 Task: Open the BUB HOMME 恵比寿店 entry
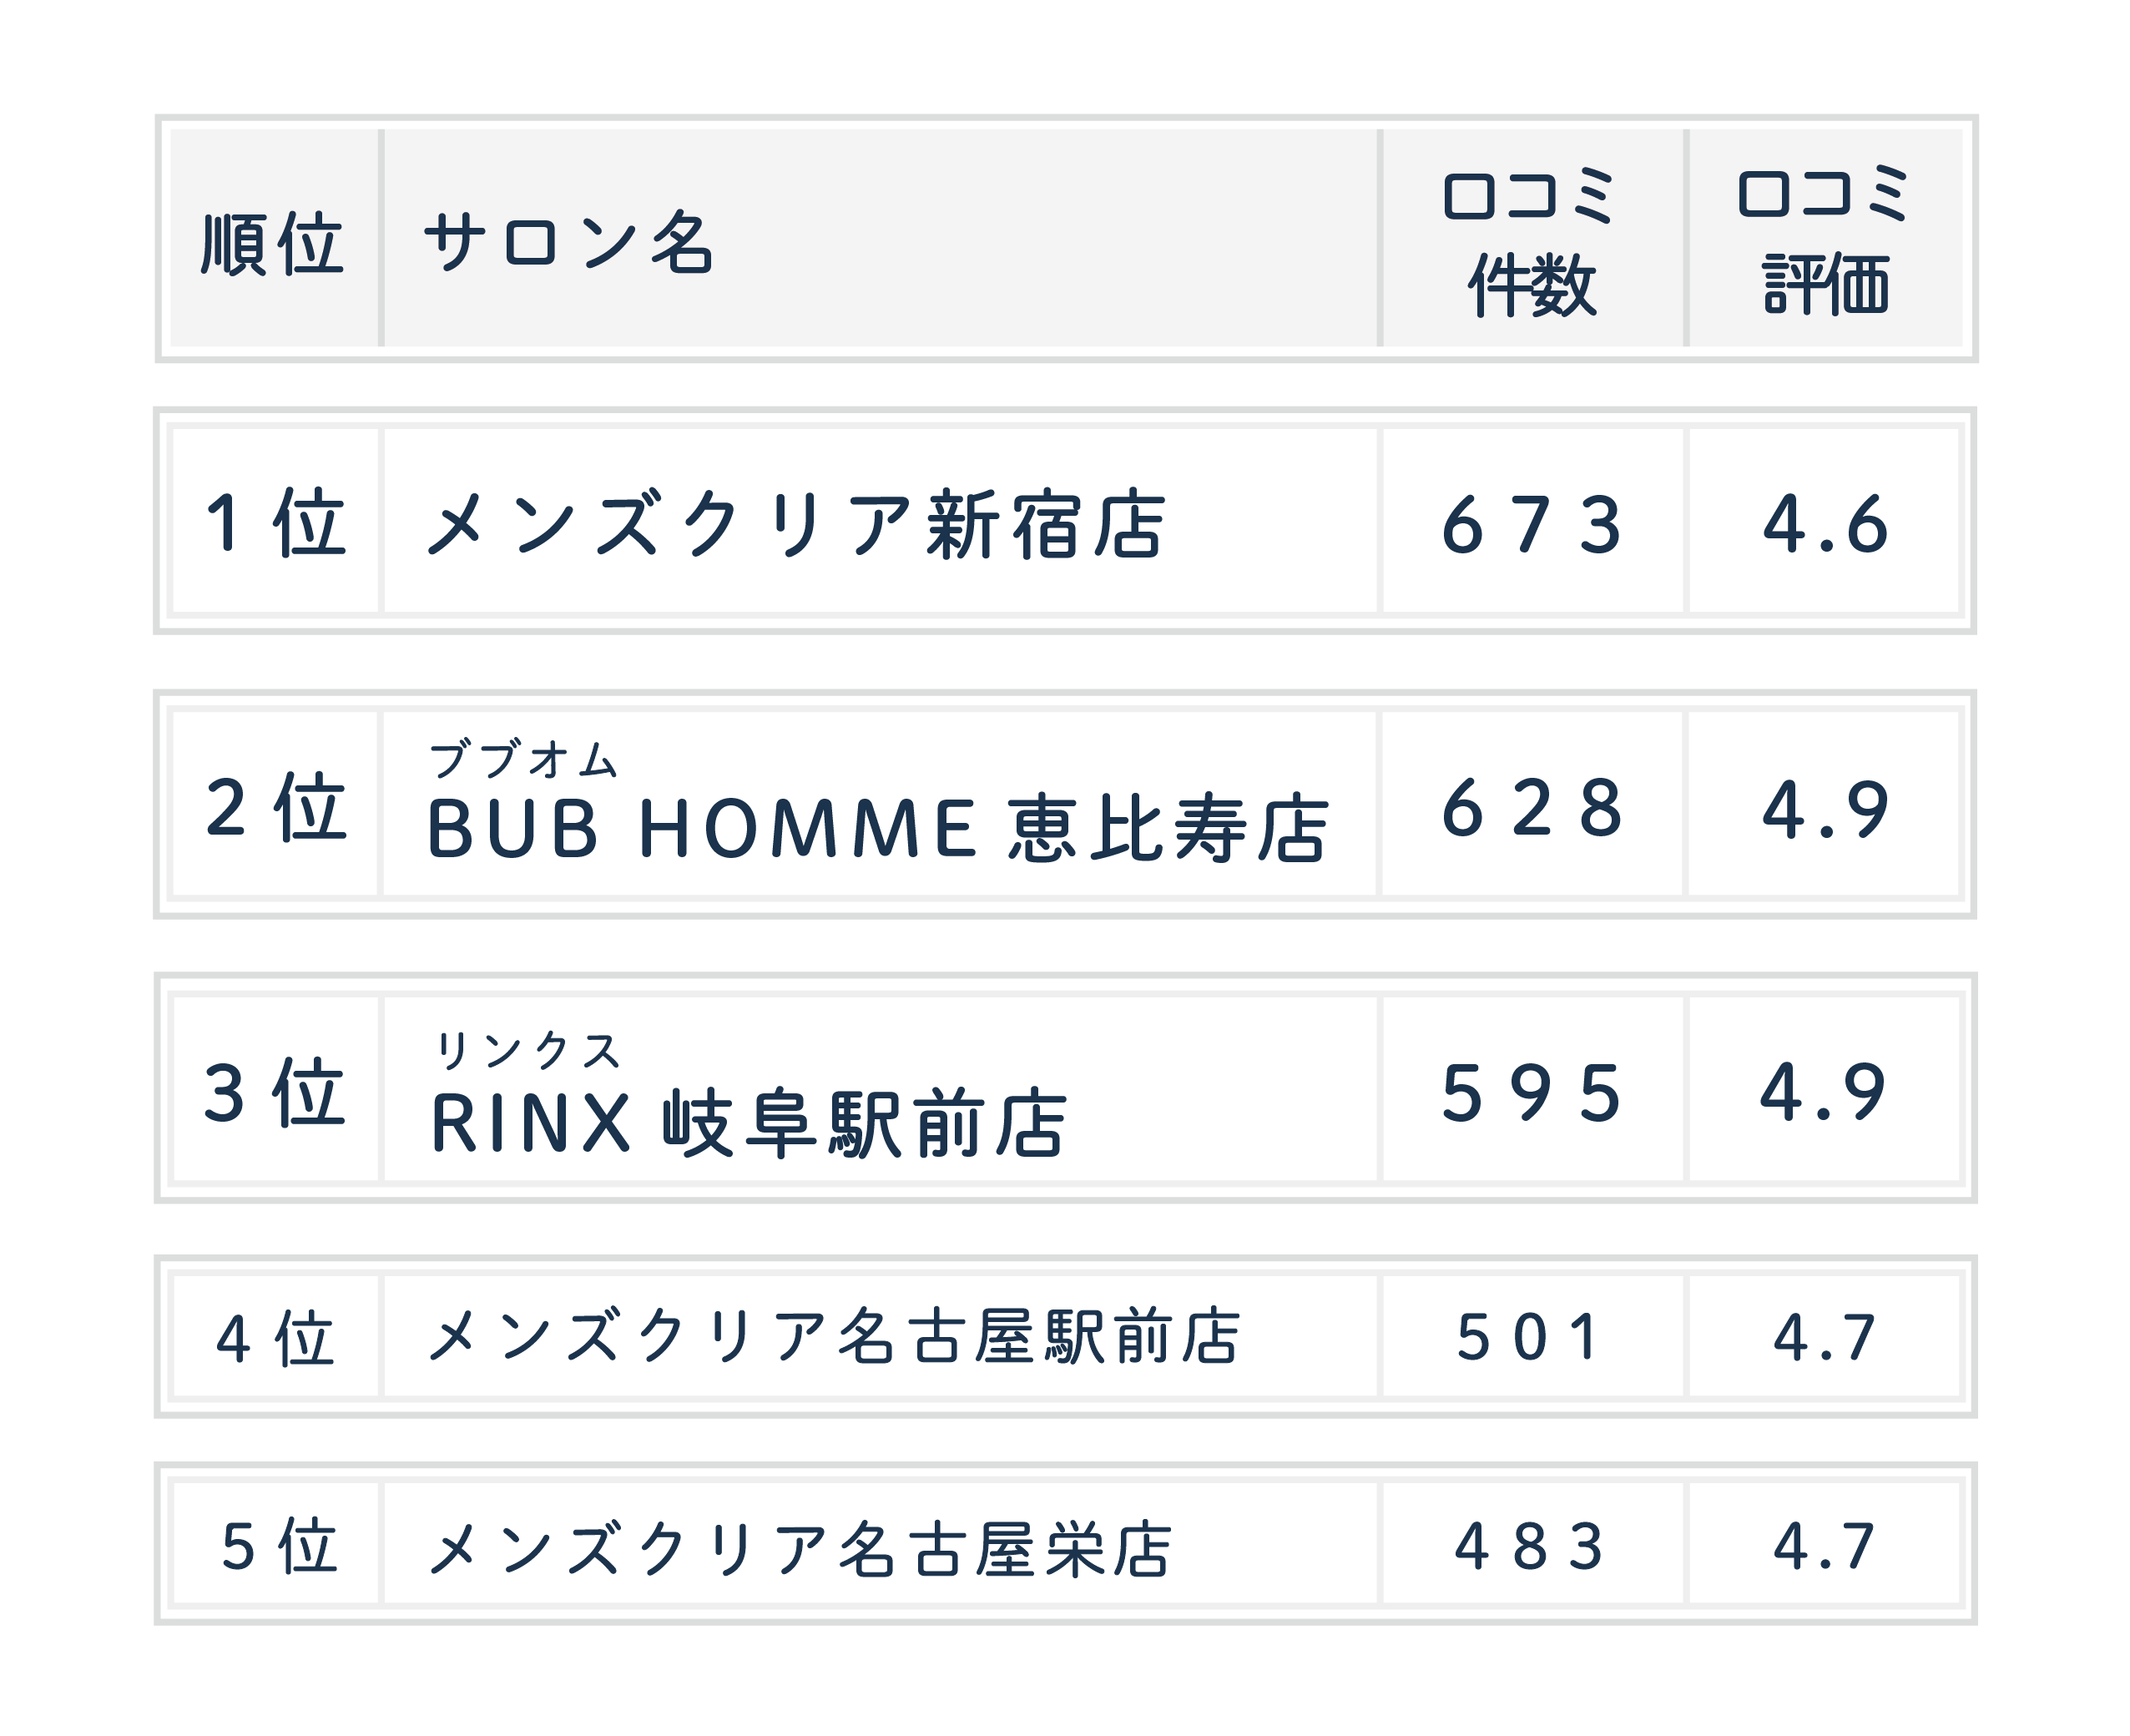877,828
